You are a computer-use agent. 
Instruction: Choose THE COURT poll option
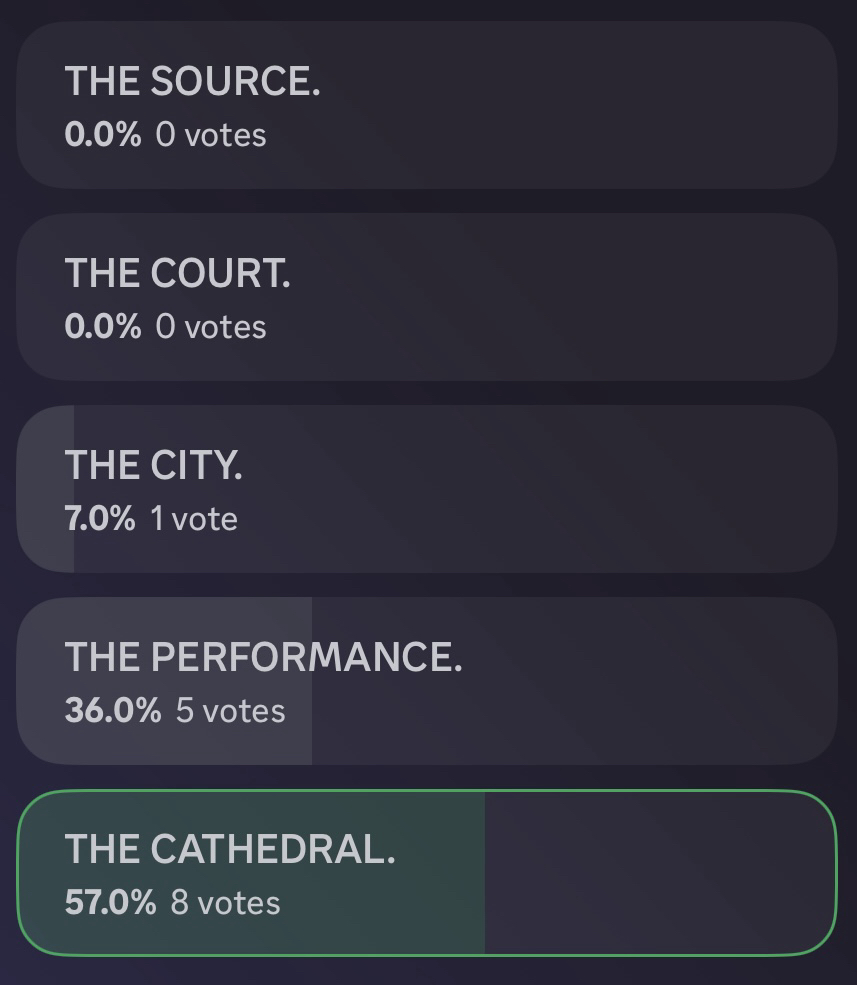pyautogui.click(x=177, y=273)
